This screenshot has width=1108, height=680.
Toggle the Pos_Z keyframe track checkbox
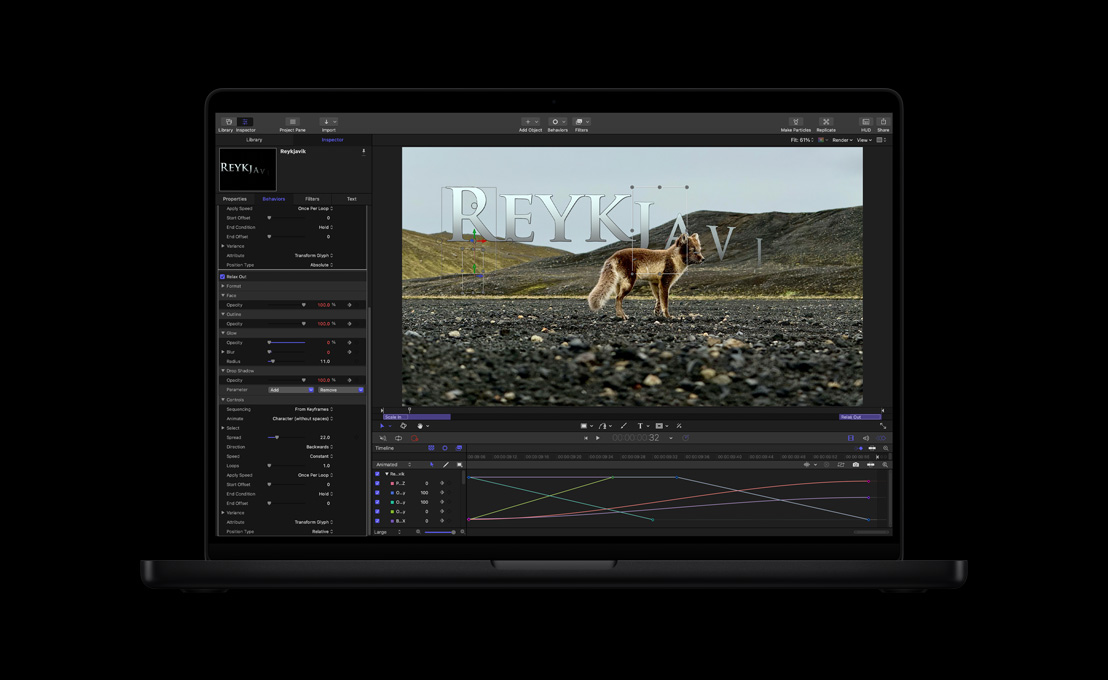click(x=377, y=483)
